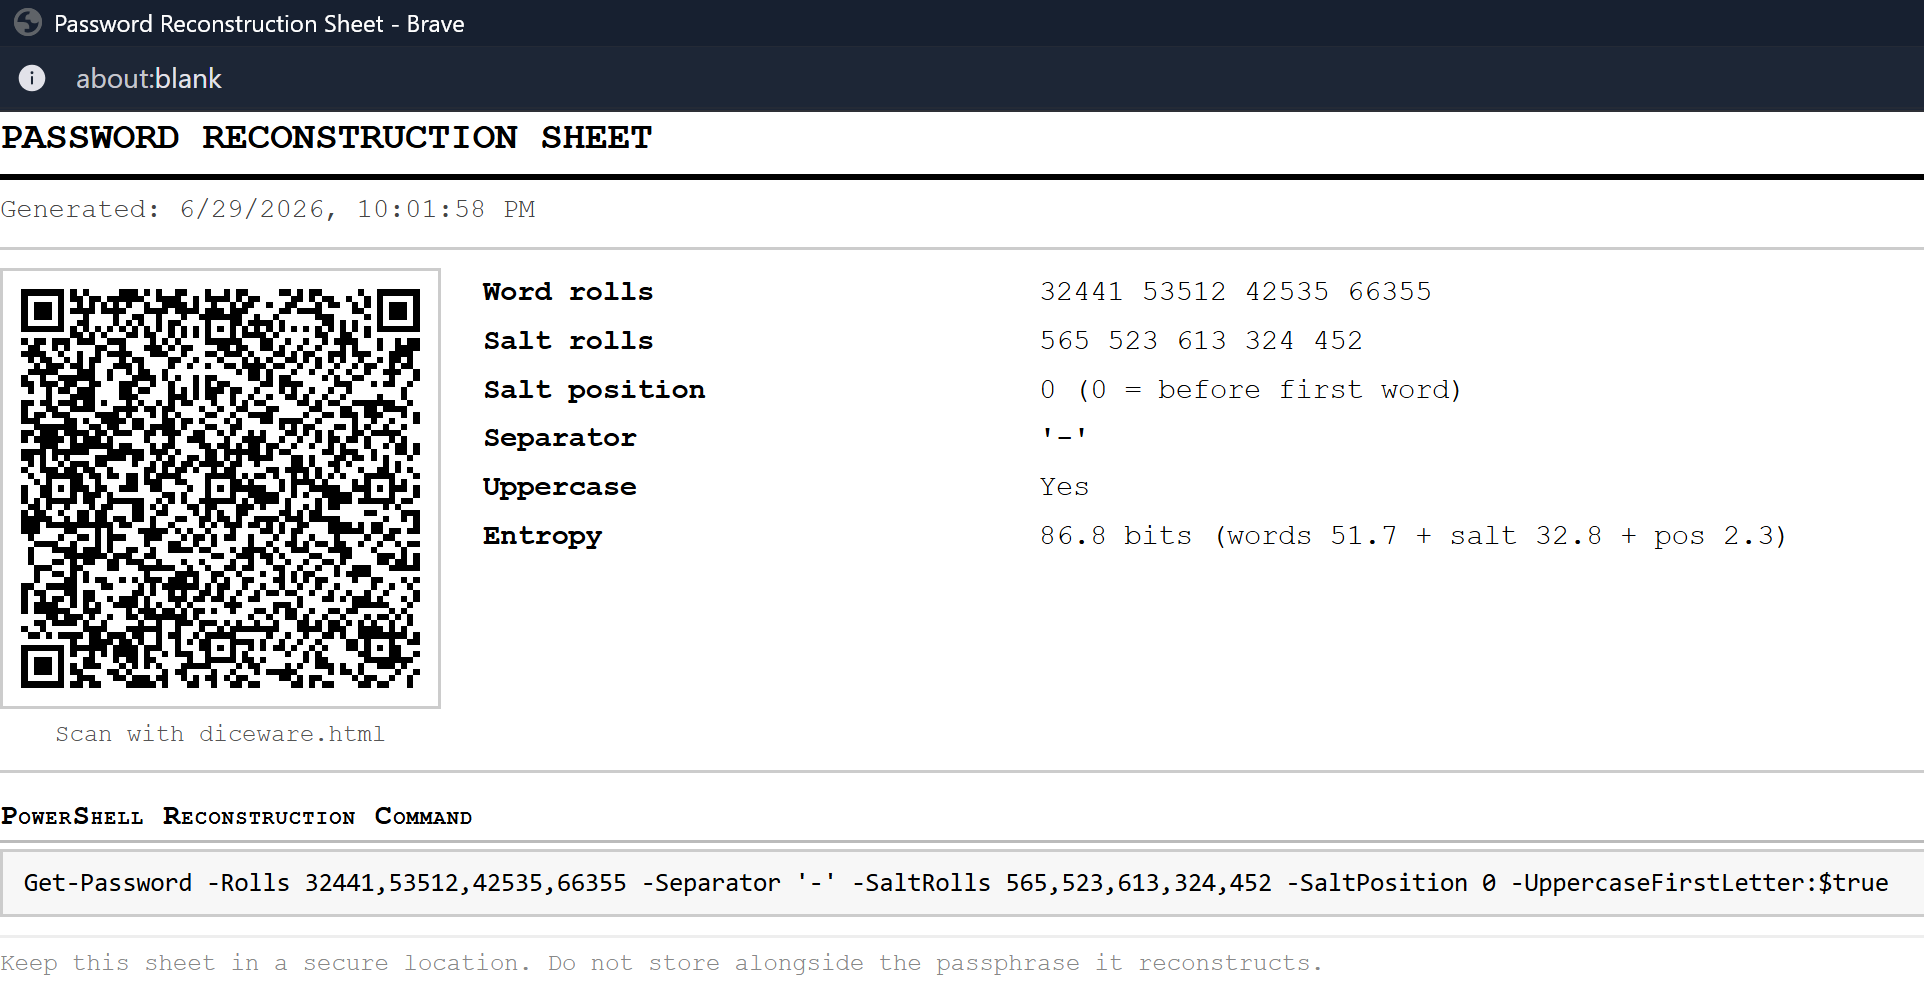The image size is (1924, 1004).
Task: Click the window title 'Password Reconstruction Sheet - Brave'
Action: [x=259, y=23]
